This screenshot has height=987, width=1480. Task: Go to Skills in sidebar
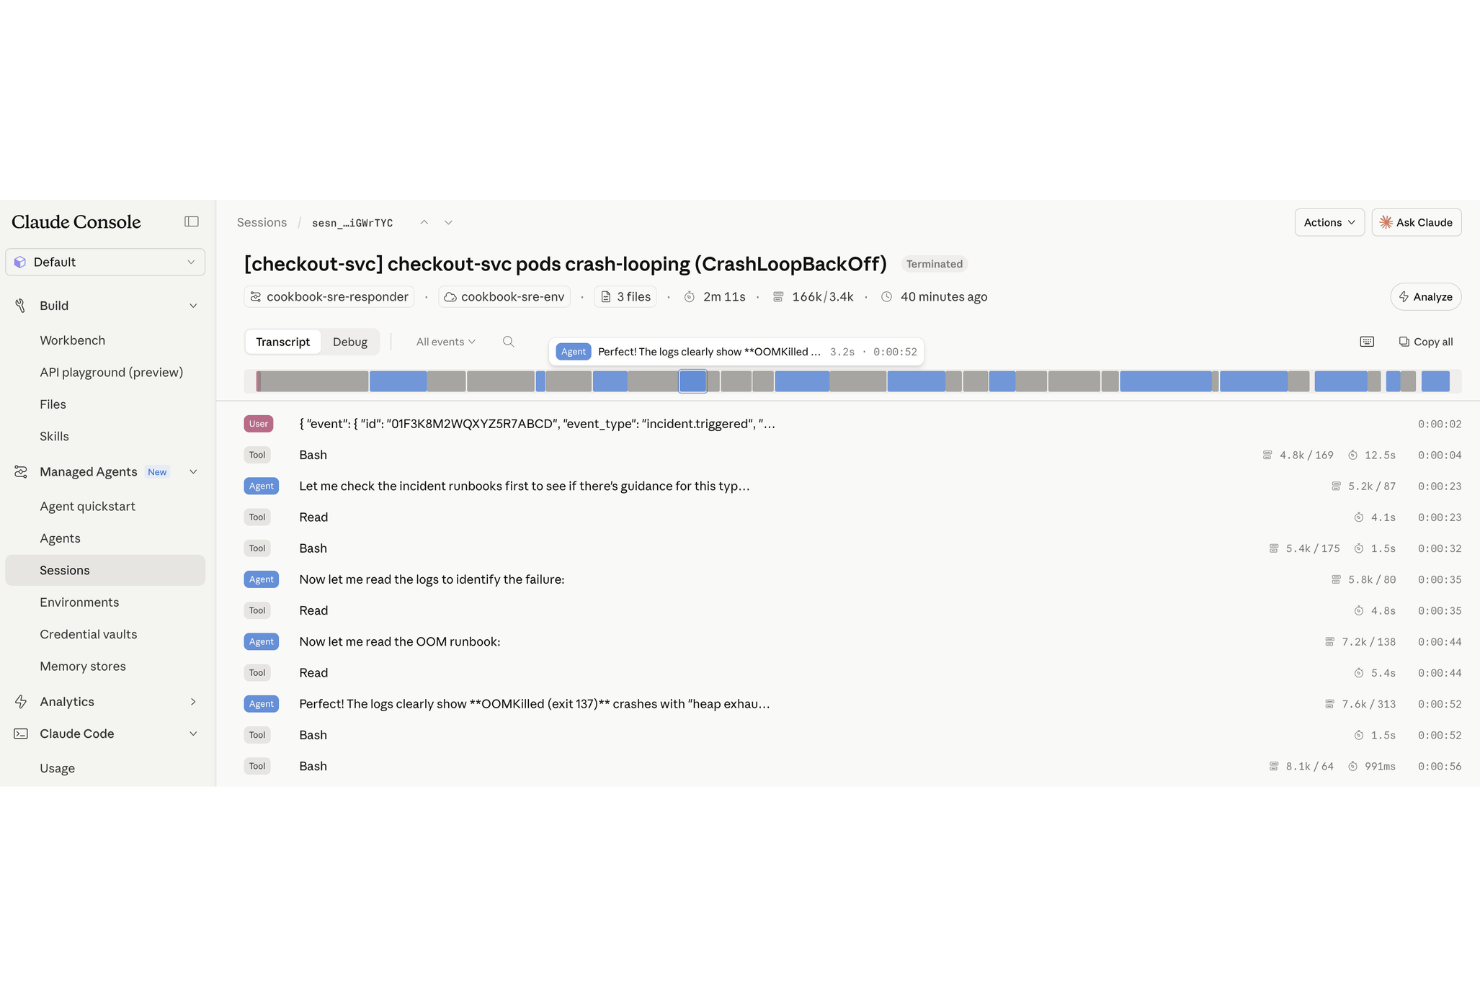point(54,436)
